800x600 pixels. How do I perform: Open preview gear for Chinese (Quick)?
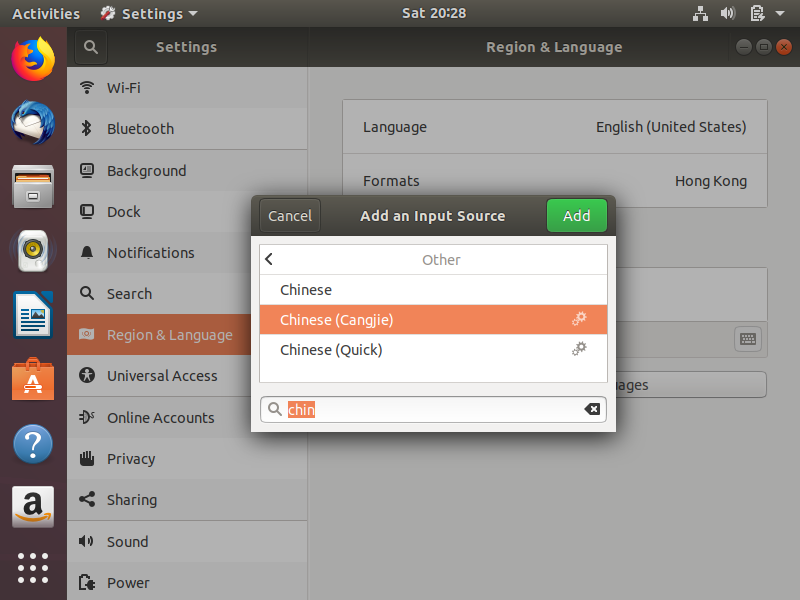[x=579, y=349]
